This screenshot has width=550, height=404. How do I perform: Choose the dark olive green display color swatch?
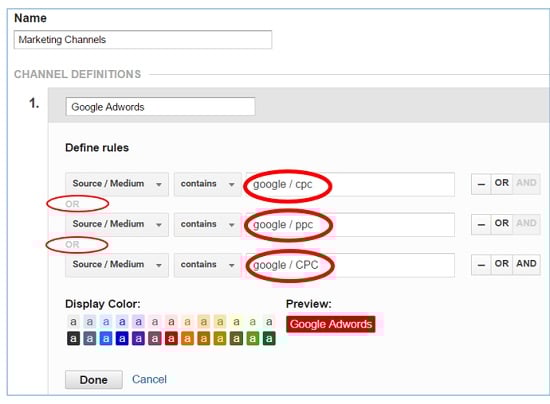[236, 339]
